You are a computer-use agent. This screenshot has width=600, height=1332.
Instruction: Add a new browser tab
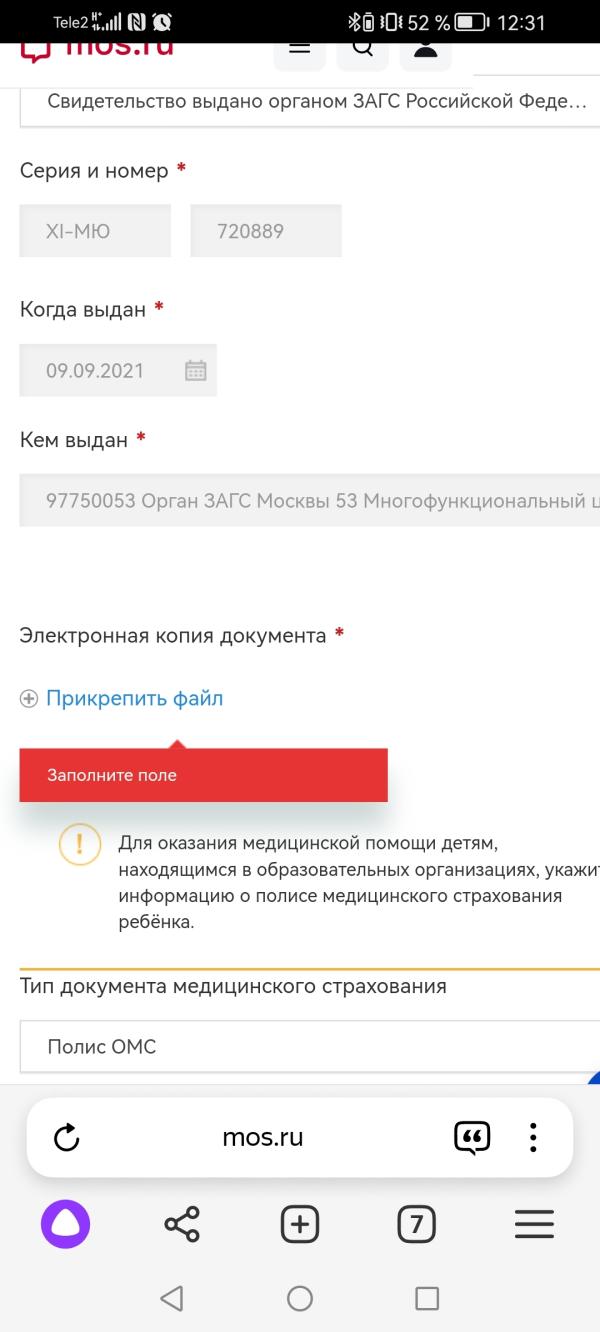[299, 1224]
